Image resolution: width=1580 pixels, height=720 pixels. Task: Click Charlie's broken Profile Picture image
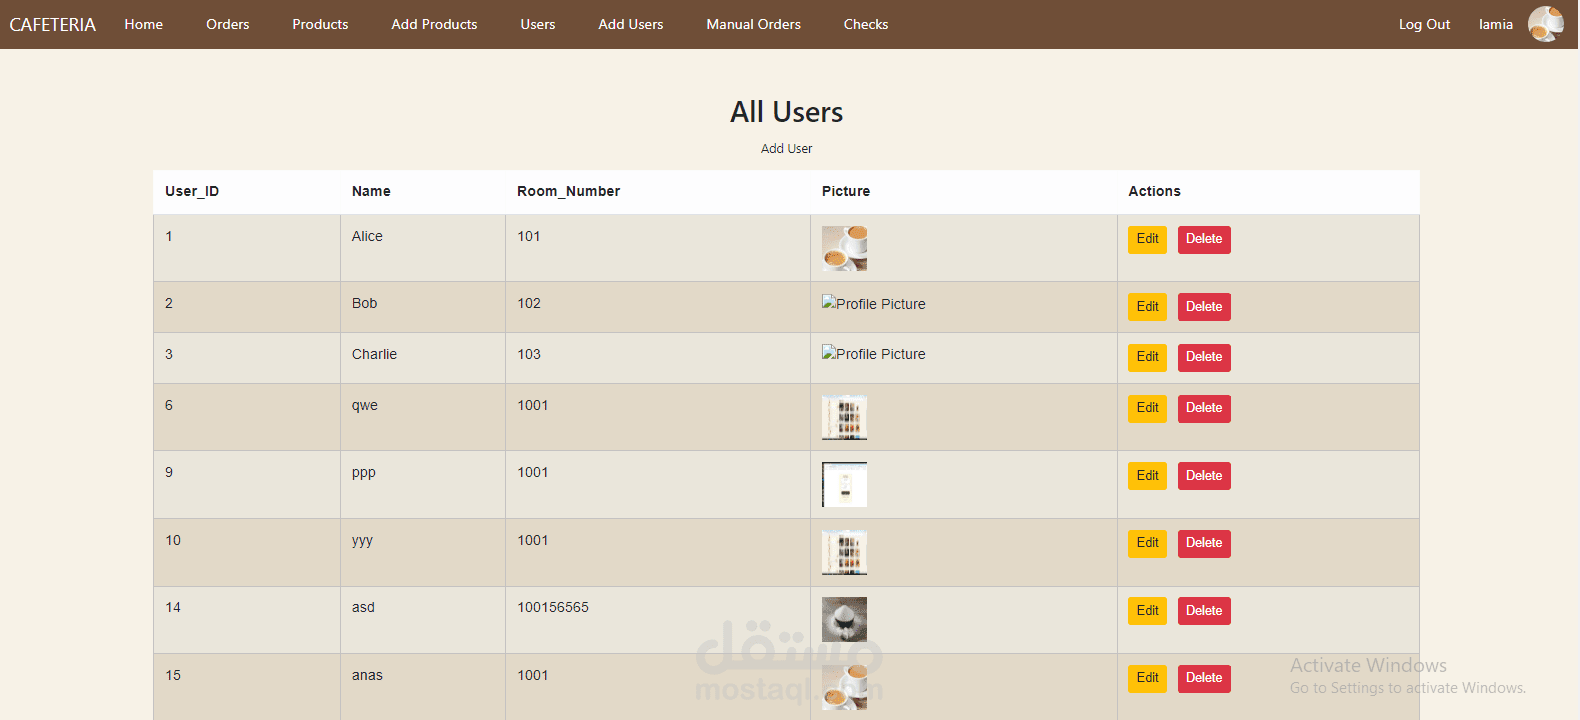874,353
